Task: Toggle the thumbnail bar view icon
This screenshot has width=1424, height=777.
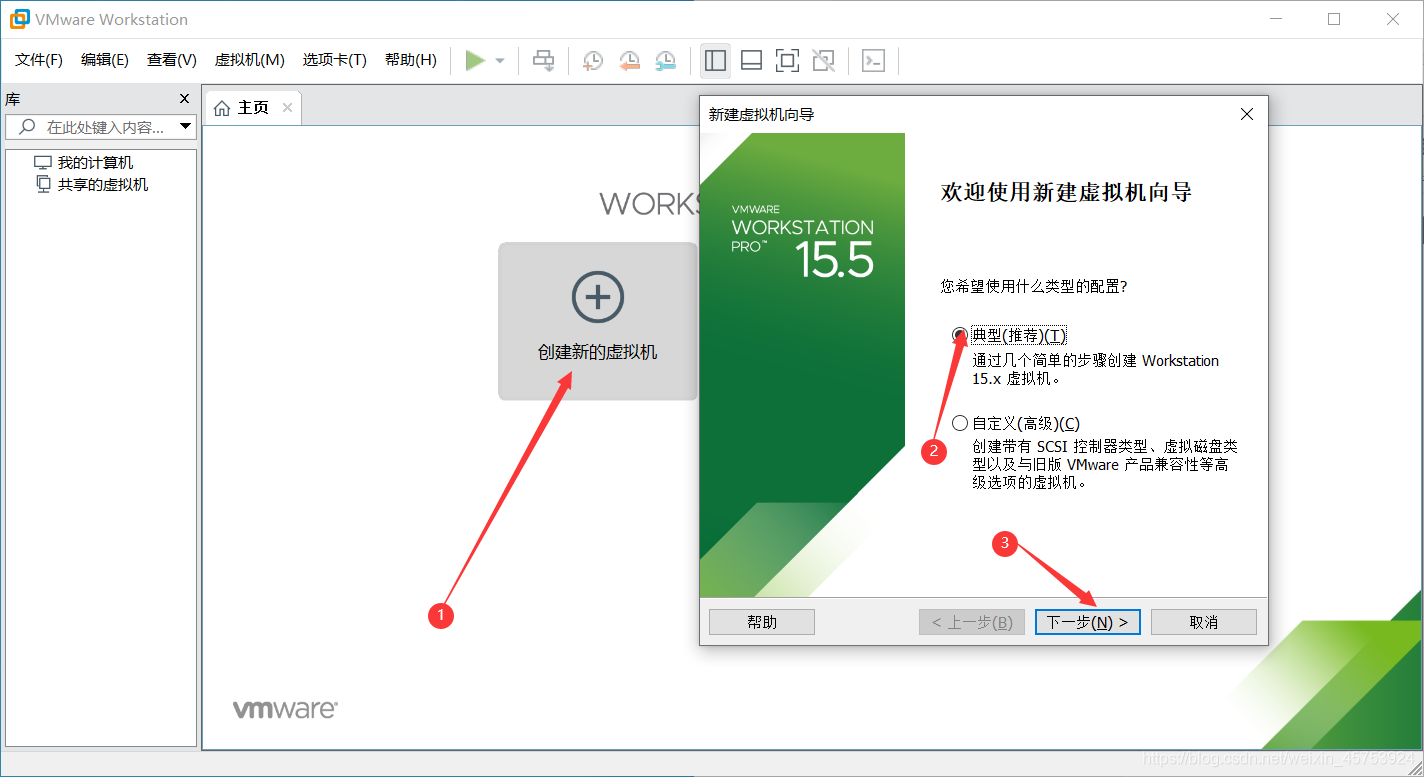Action: tap(751, 61)
